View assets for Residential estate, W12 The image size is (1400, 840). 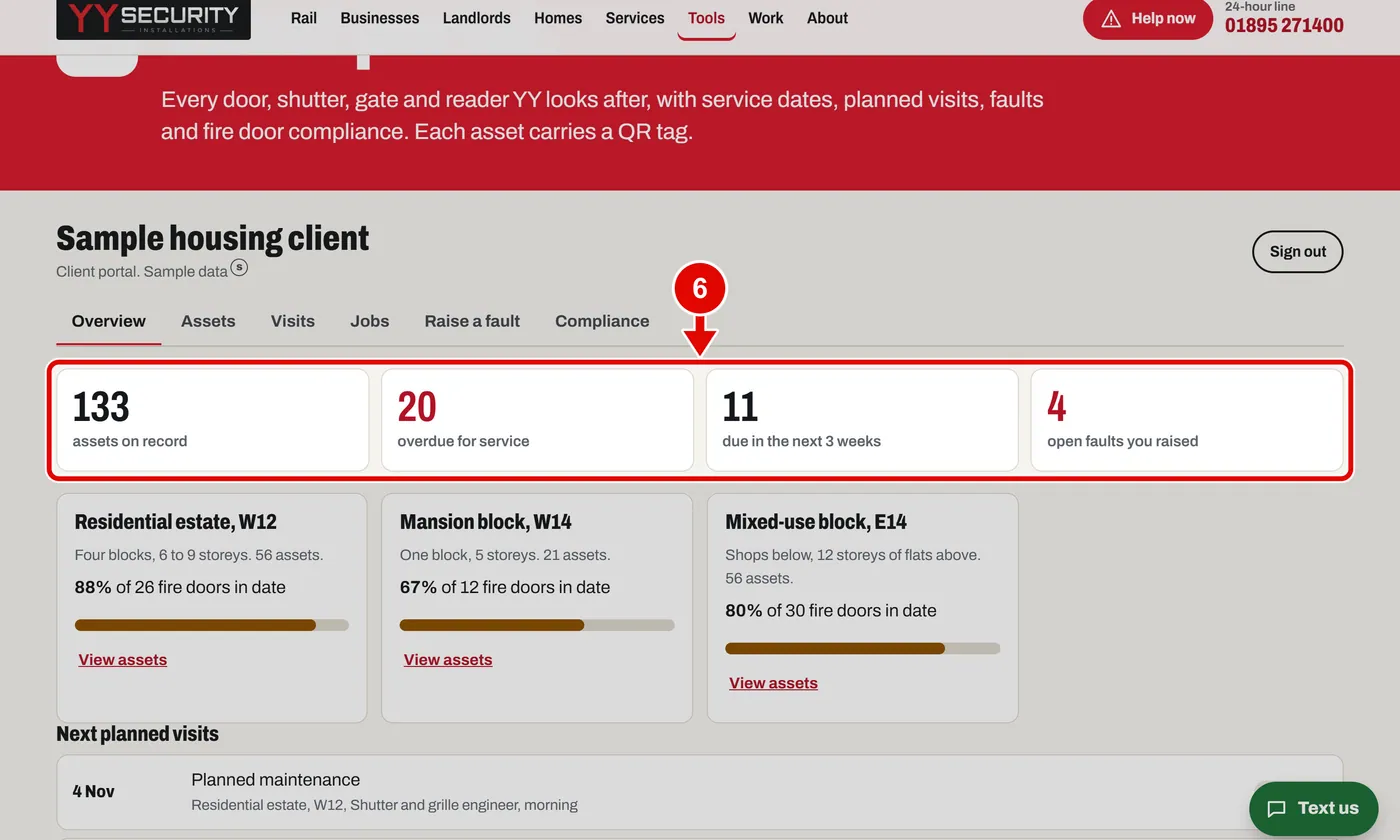coord(123,660)
